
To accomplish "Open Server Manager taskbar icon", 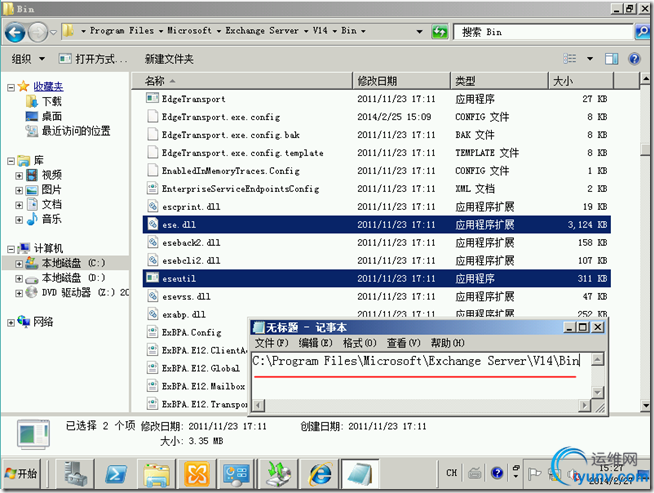I will click(x=75, y=474).
